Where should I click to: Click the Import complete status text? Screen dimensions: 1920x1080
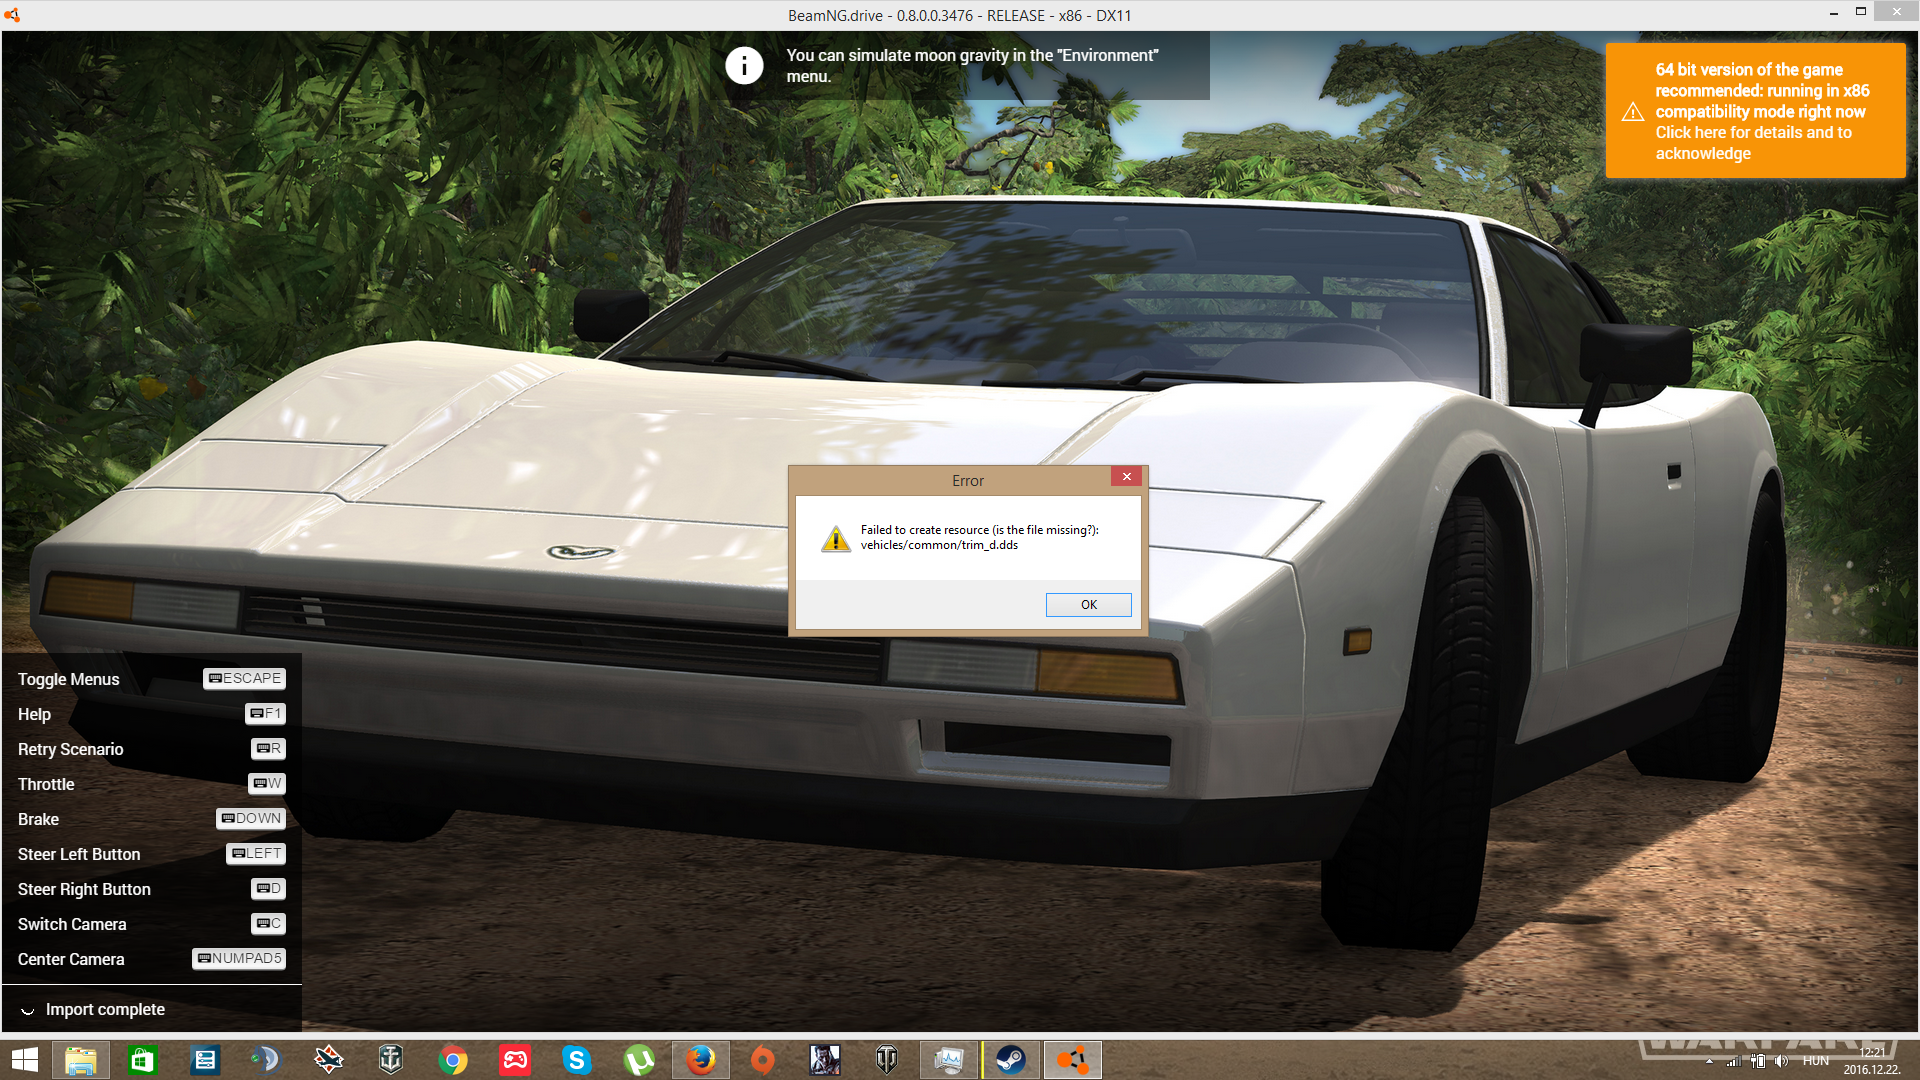(105, 1009)
